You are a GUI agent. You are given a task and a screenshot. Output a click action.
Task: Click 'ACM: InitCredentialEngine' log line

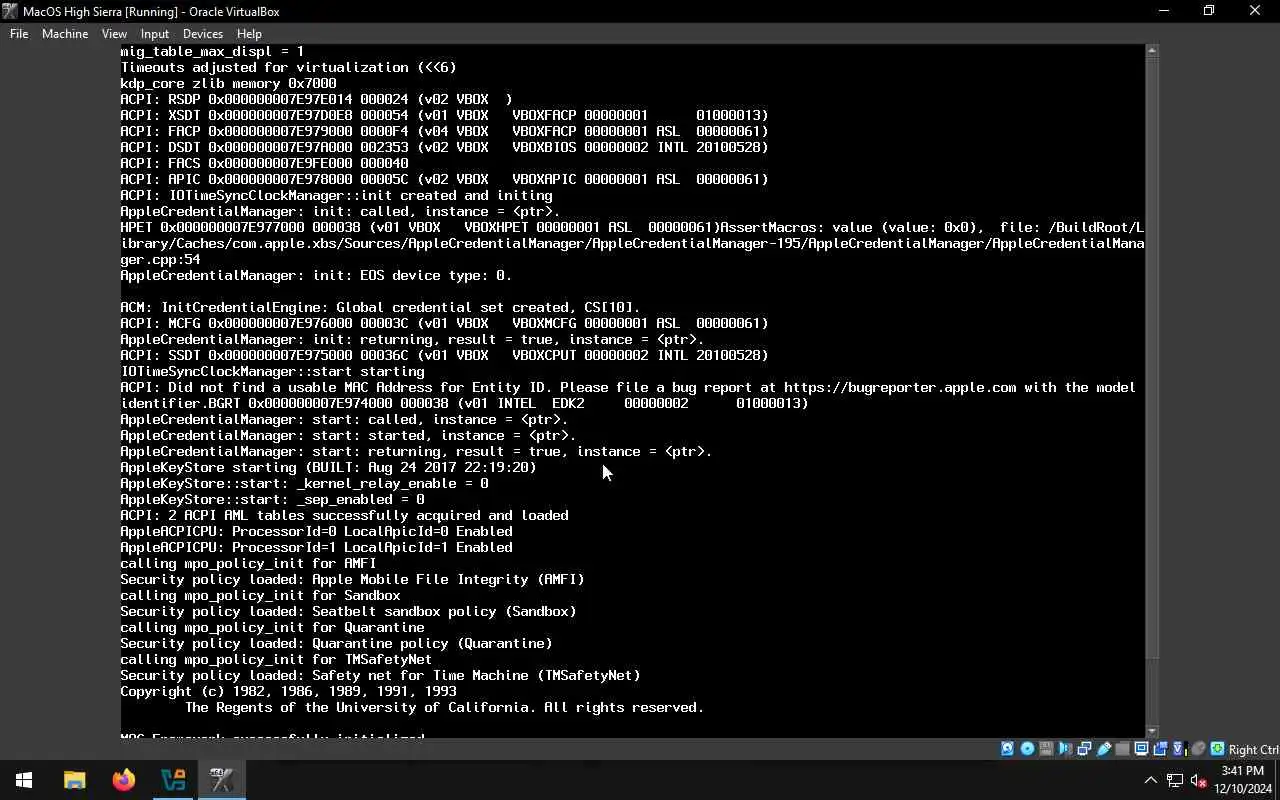coord(380,307)
